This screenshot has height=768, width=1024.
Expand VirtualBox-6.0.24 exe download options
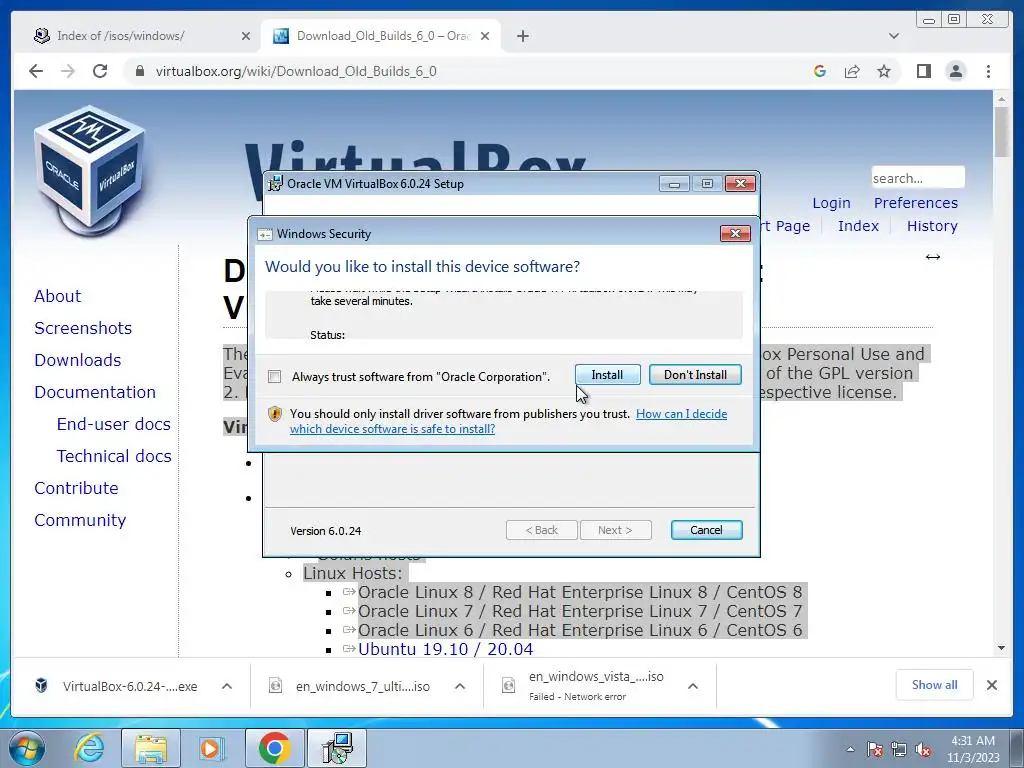pyautogui.click(x=227, y=686)
